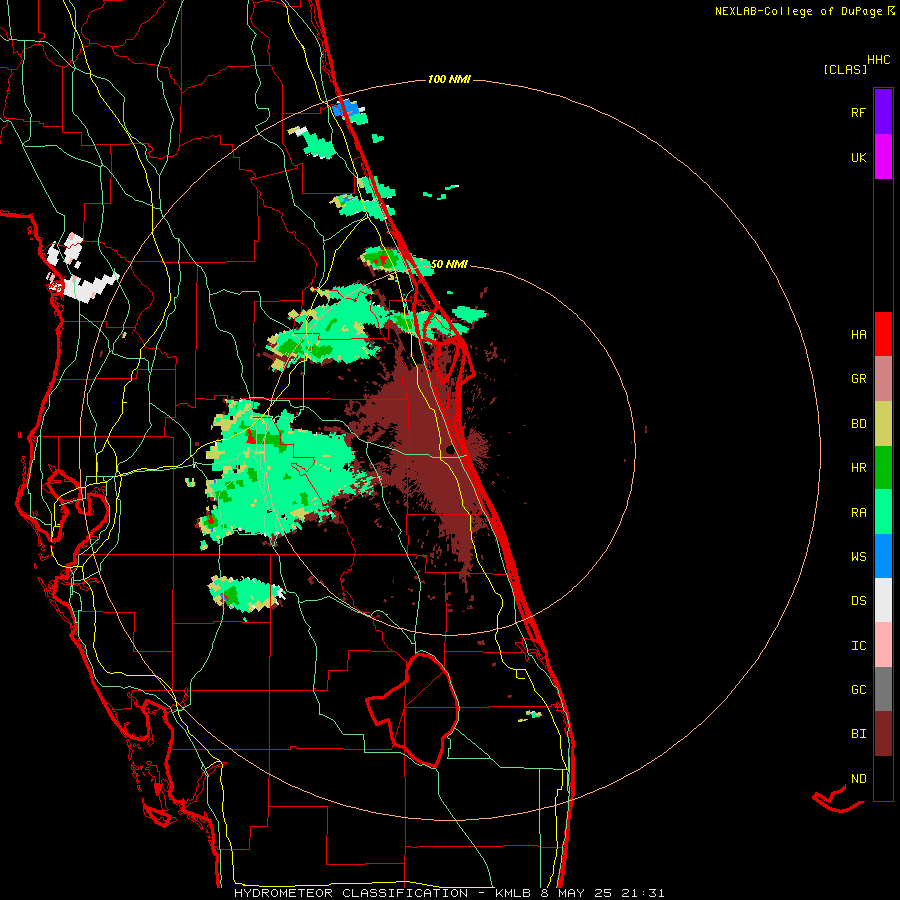
Task: Pick the HR dark green legend swatch
Action: [x=883, y=468]
